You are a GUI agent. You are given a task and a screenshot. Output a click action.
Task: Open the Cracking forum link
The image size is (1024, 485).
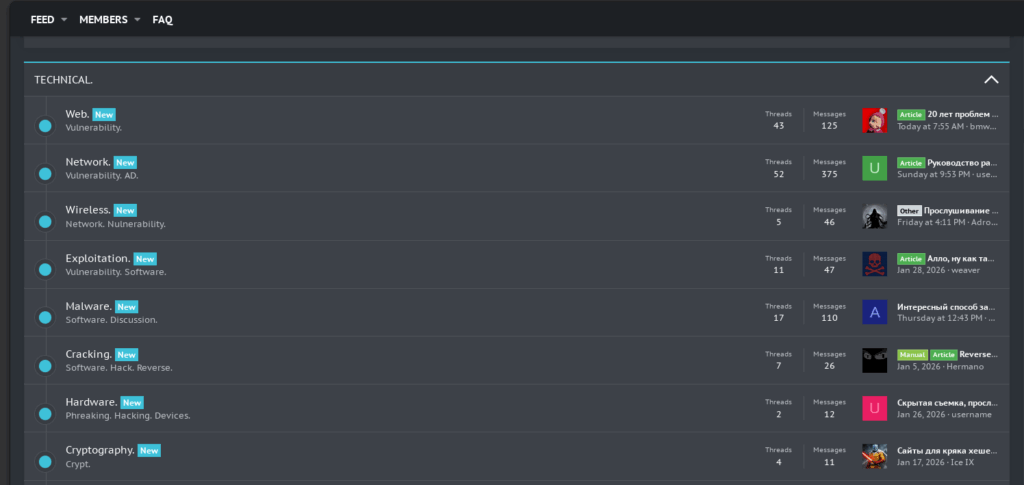click(x=88, y=354)
